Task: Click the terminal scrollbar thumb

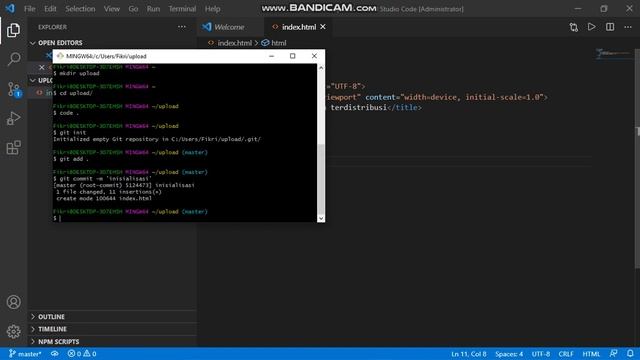Action: click(321, 178)
